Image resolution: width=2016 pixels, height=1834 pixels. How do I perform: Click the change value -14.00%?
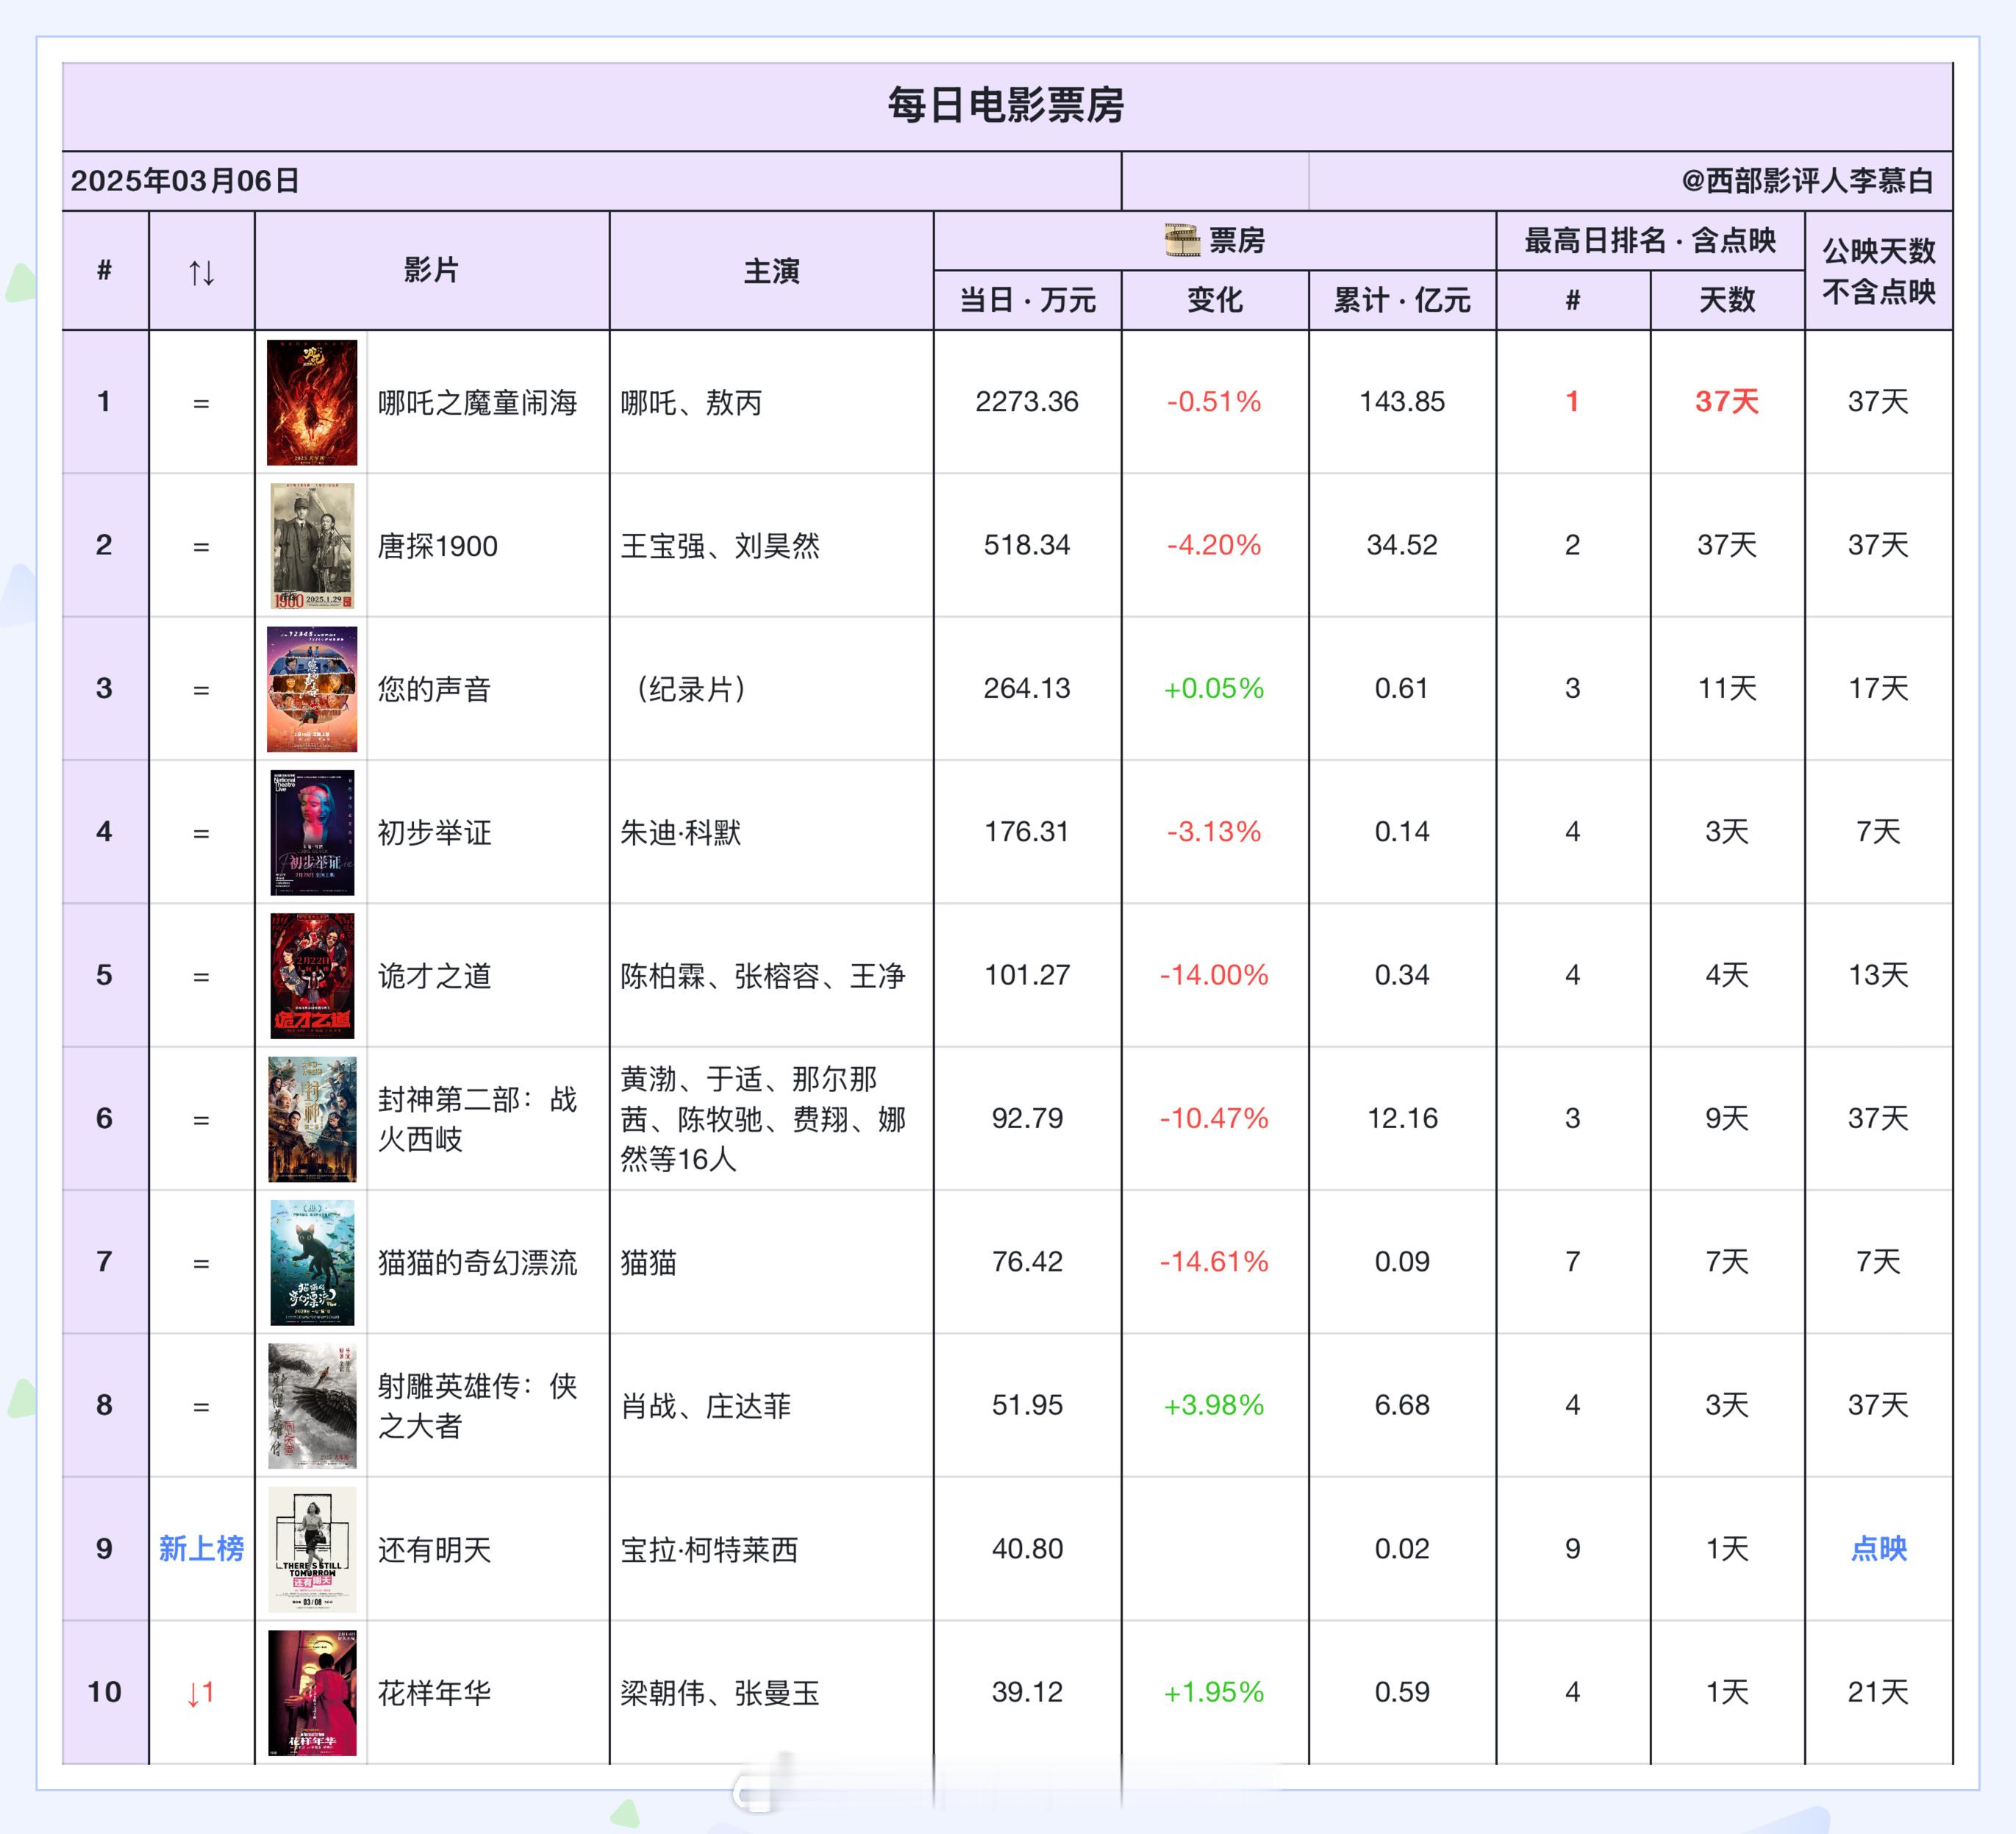point(1214,975)
